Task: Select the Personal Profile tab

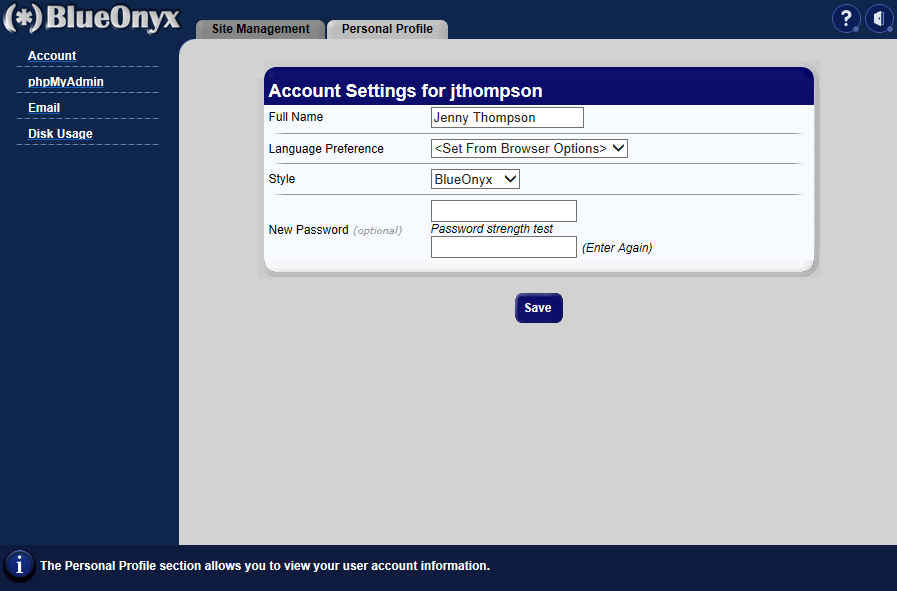Action: (387, 29)
